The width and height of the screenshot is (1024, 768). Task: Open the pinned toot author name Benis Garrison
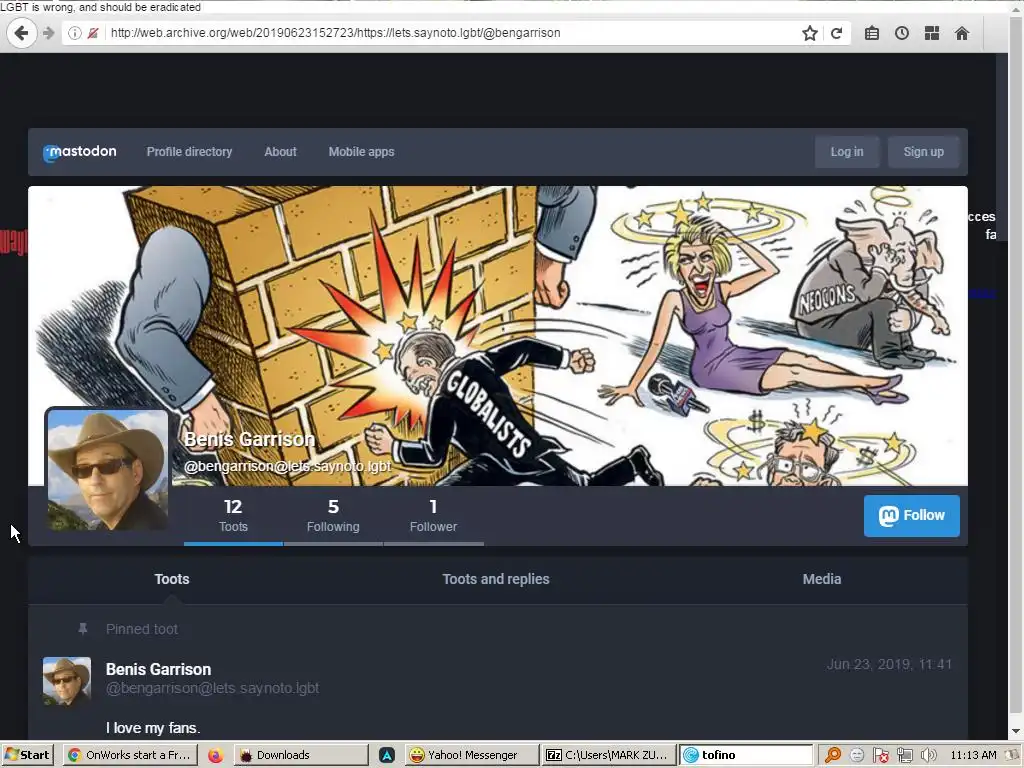point(159,669)
